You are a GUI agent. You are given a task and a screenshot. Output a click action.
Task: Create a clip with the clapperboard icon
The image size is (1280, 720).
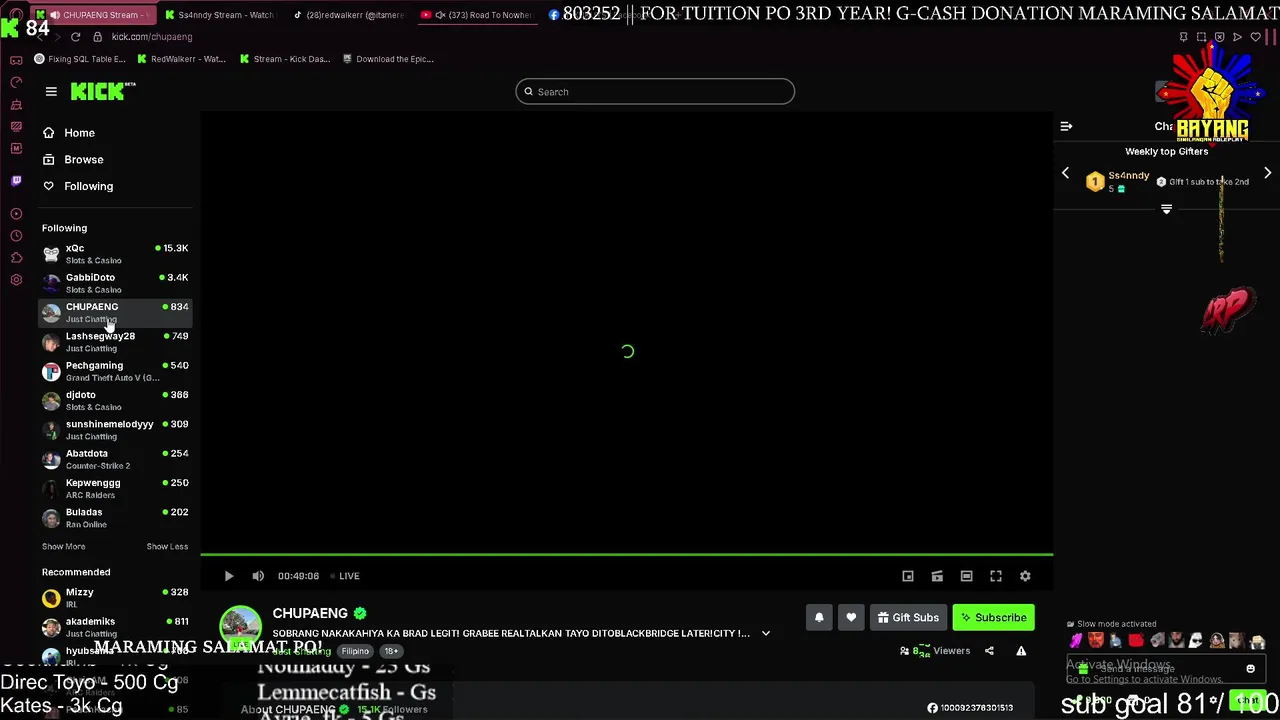pos(937,576)
